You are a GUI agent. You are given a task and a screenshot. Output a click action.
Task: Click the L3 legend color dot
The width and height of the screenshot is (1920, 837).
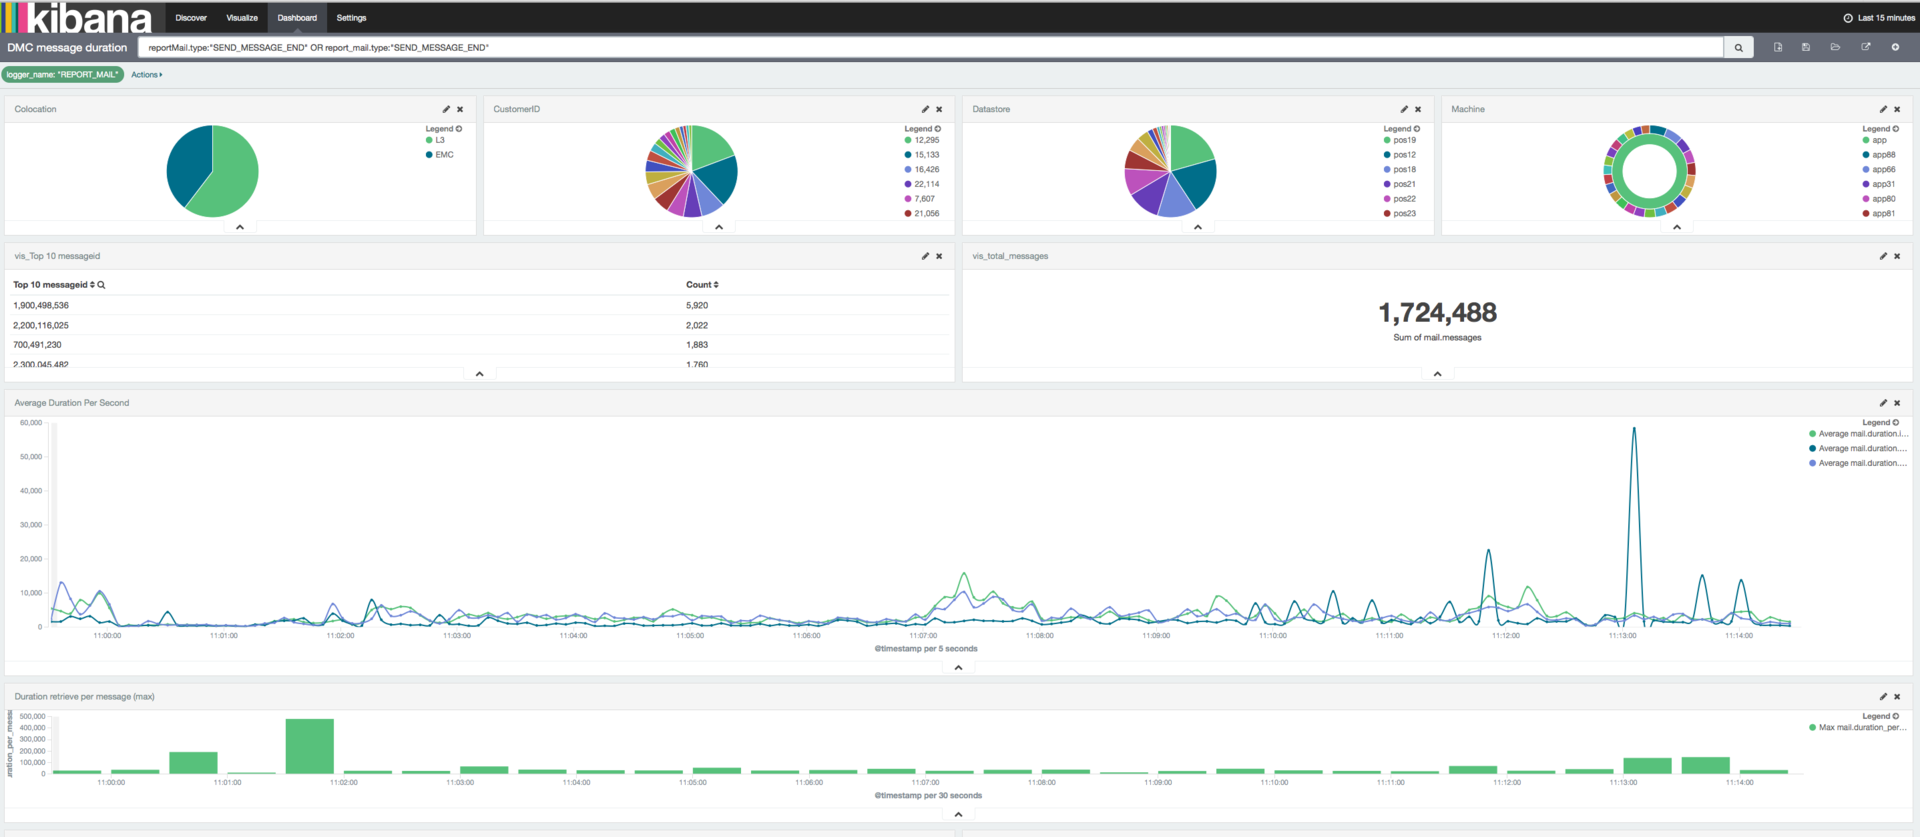click(x=429, y=140)
